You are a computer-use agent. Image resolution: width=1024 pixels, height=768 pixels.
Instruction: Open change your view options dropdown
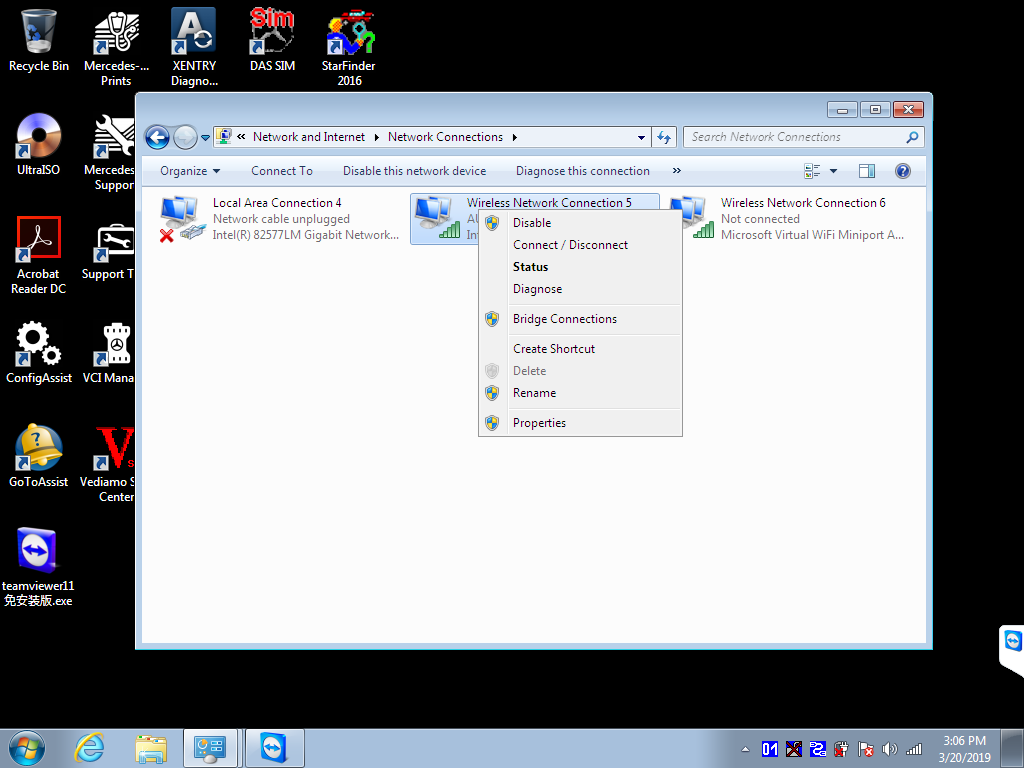pos(834,171)
